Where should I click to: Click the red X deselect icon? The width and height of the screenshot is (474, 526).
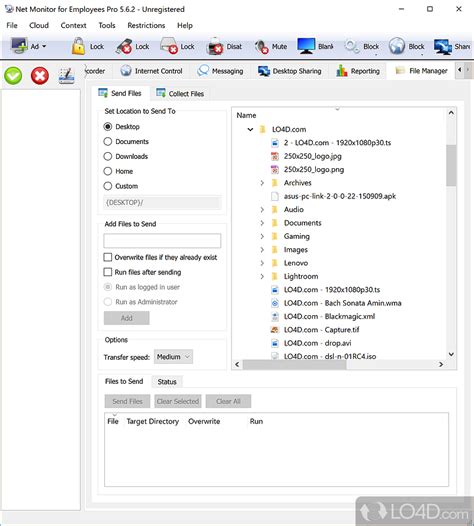pos(40,75)
